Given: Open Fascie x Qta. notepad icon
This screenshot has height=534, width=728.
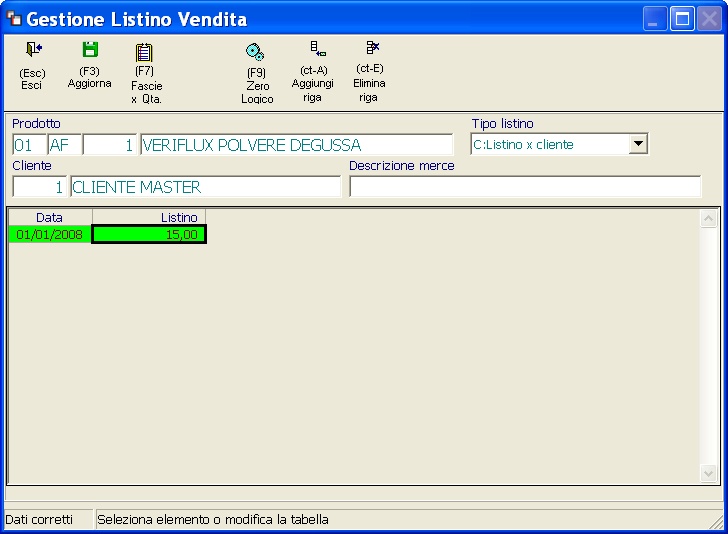Looking at the screenshot, I should 144,52.
